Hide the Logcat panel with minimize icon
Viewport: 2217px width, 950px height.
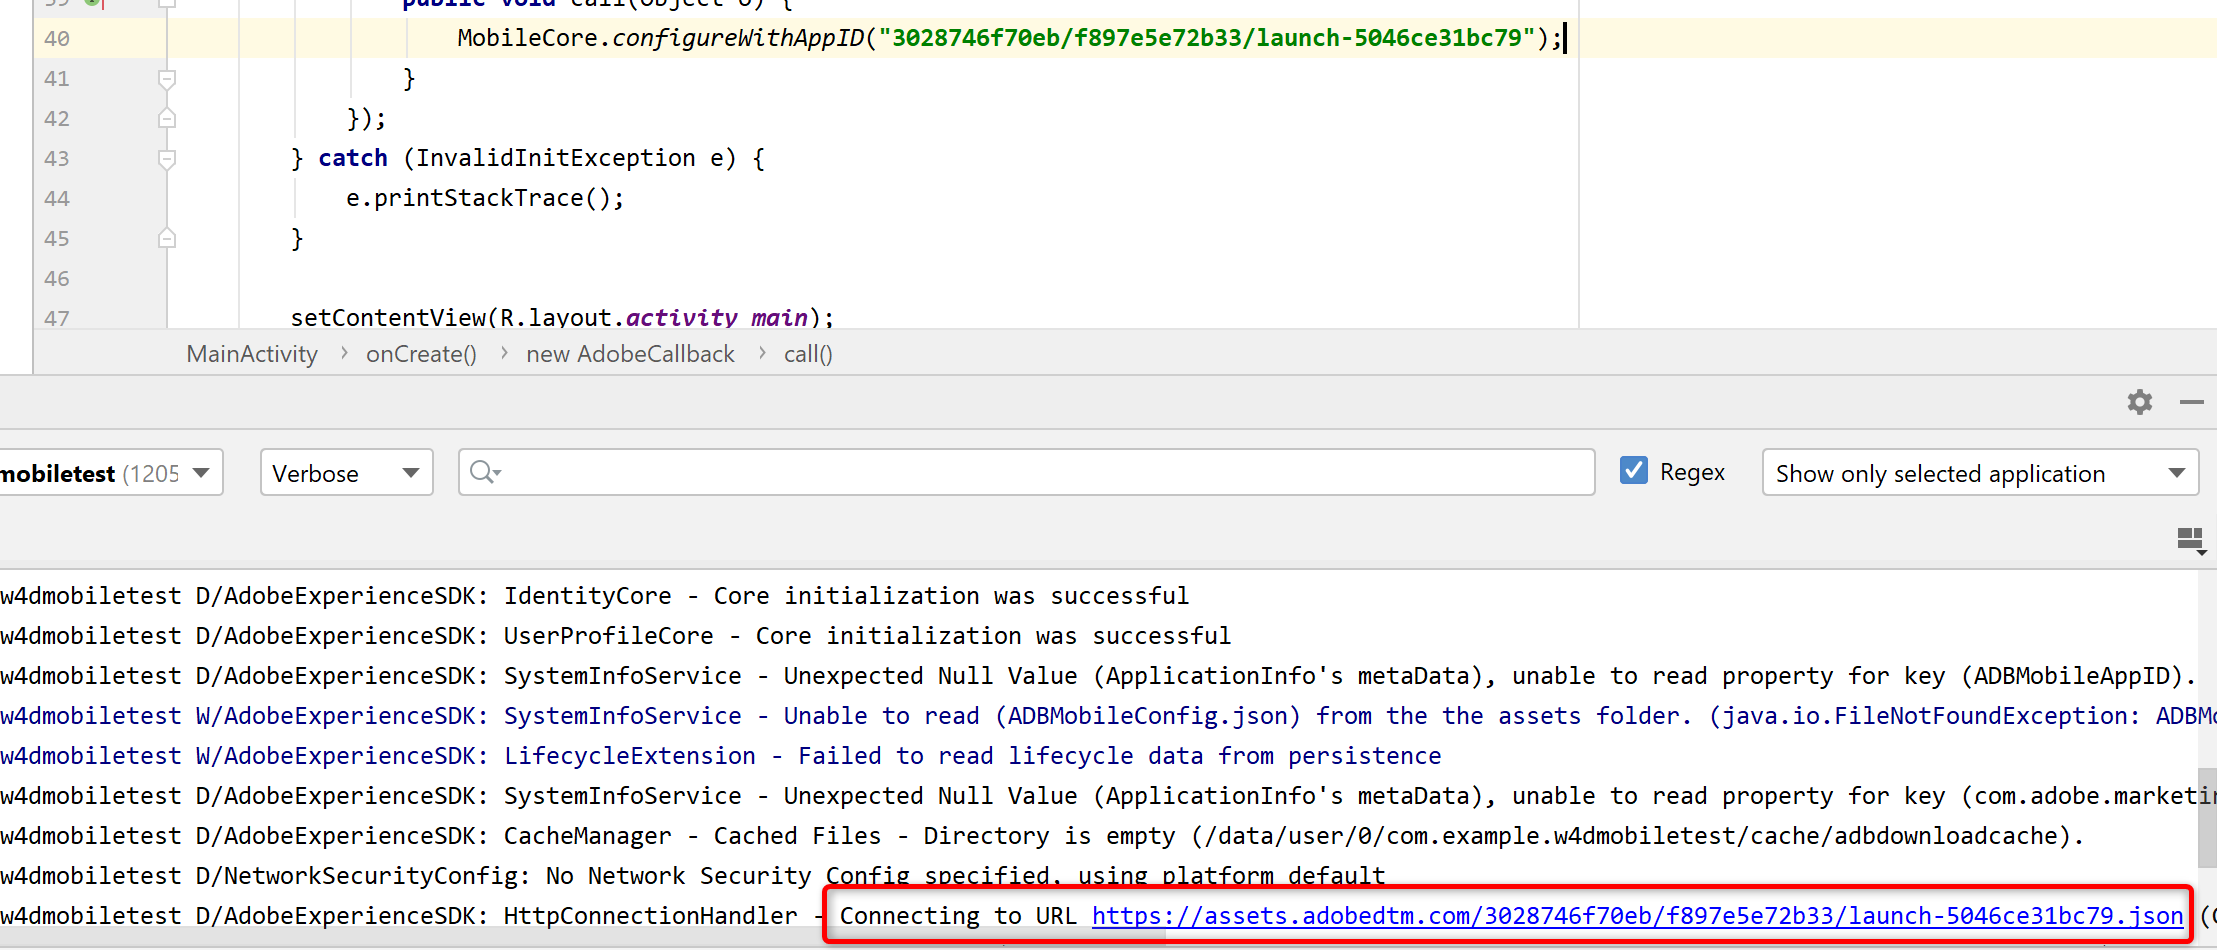2191,402
